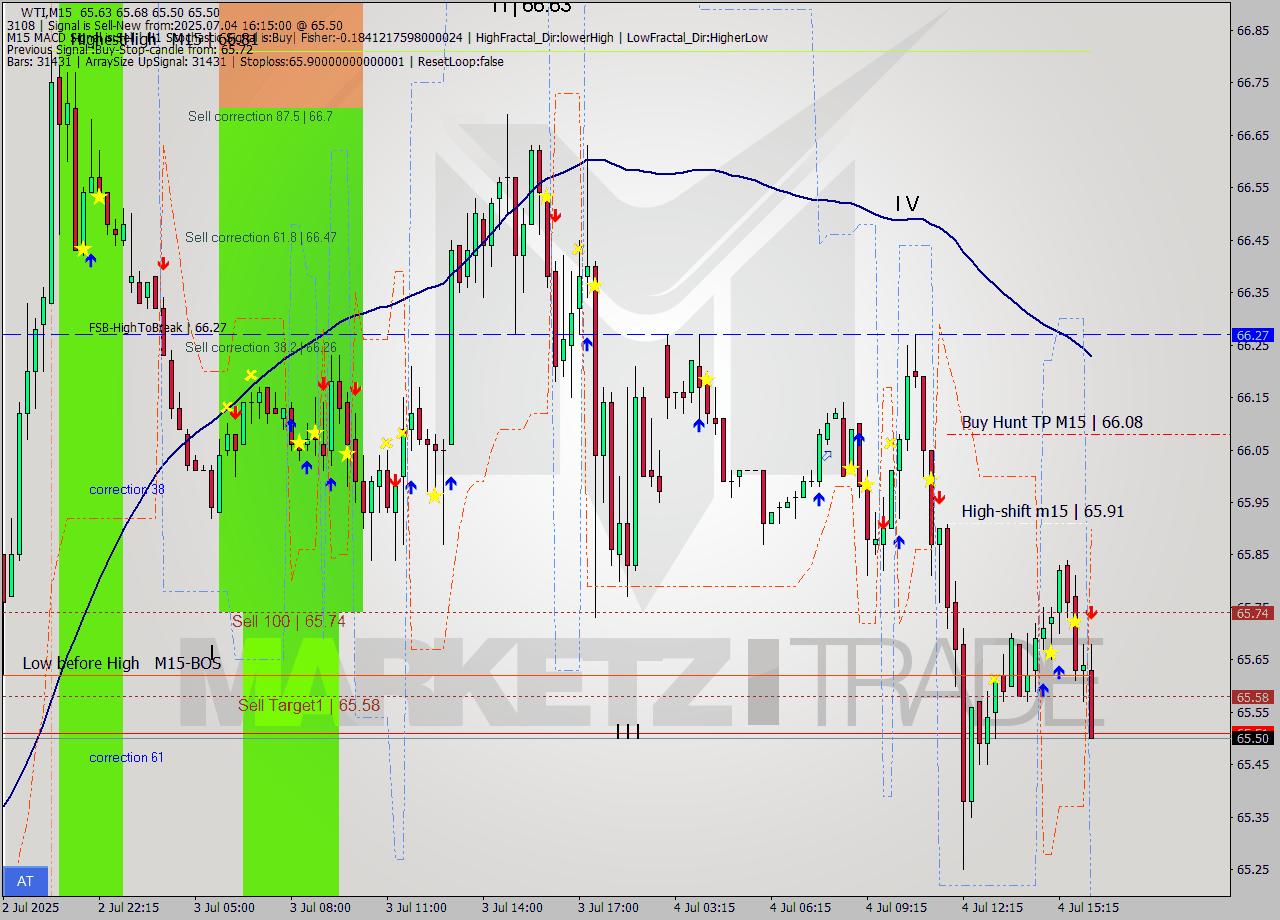
Task: Click the blue up arrow near 4 Jul 03:15
Action: point(700,424)
